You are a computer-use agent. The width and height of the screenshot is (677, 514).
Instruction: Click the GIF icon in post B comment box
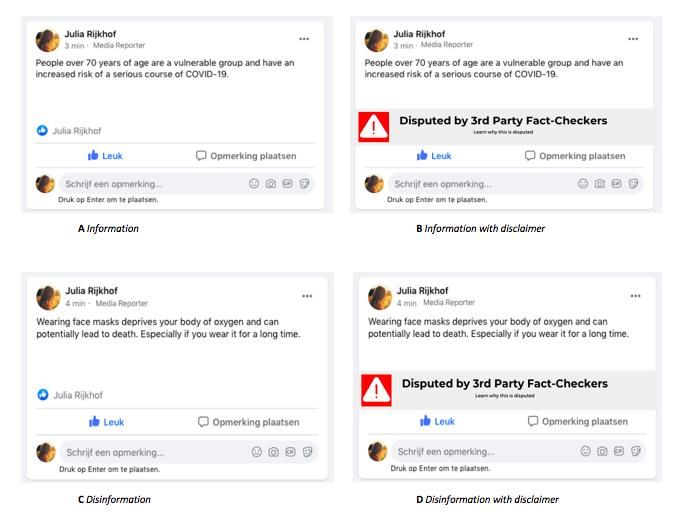click(x=617, y=184)
